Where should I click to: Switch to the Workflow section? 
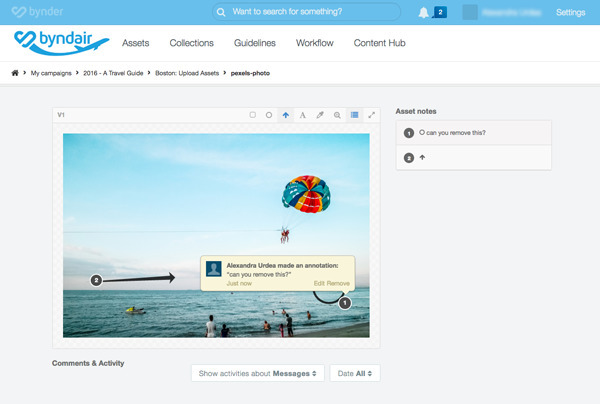(315, 43)
